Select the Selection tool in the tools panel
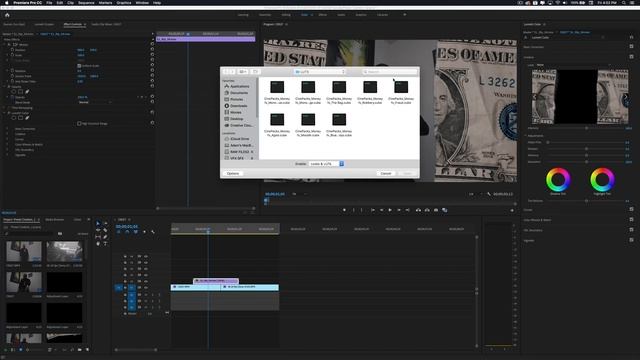The width and height of the screenshot is (640, 360). coord(98,223)
